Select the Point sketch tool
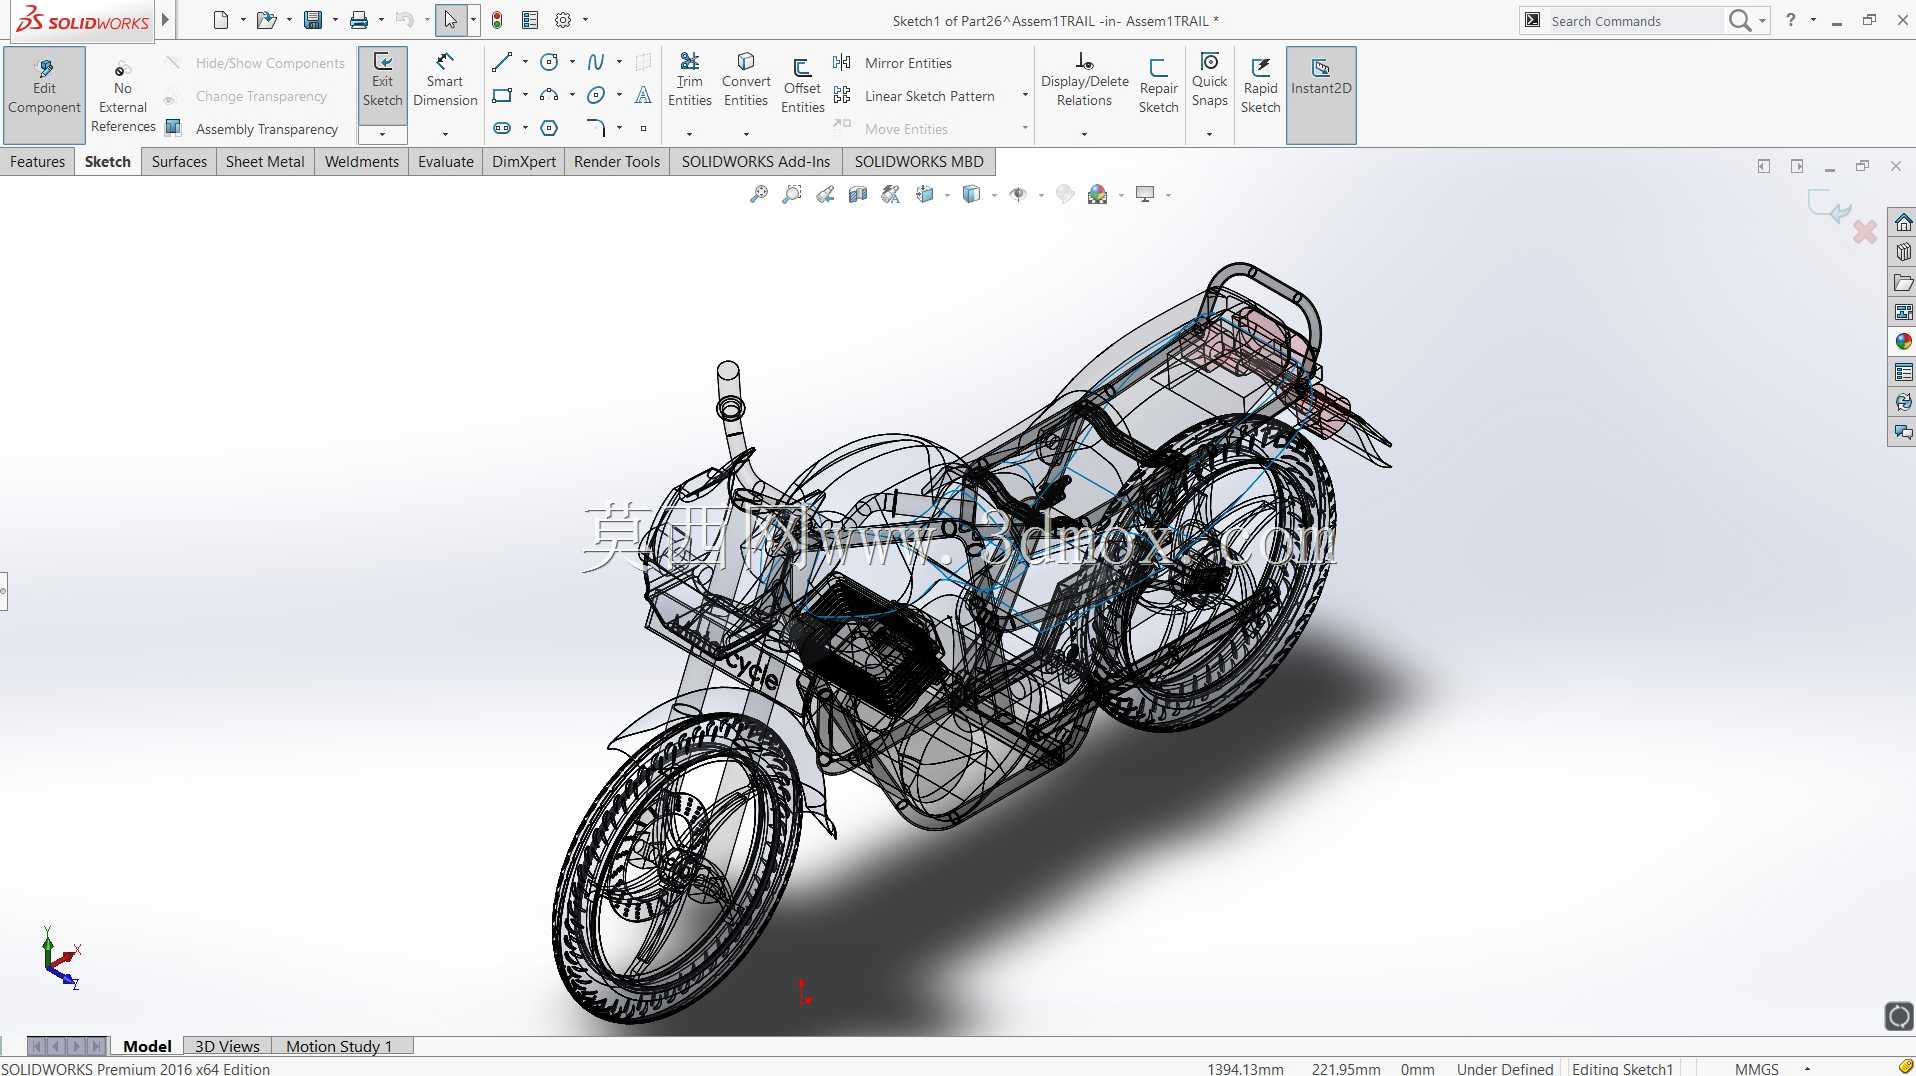Viewport: 1916px width, 1076px height. (643, 128)
